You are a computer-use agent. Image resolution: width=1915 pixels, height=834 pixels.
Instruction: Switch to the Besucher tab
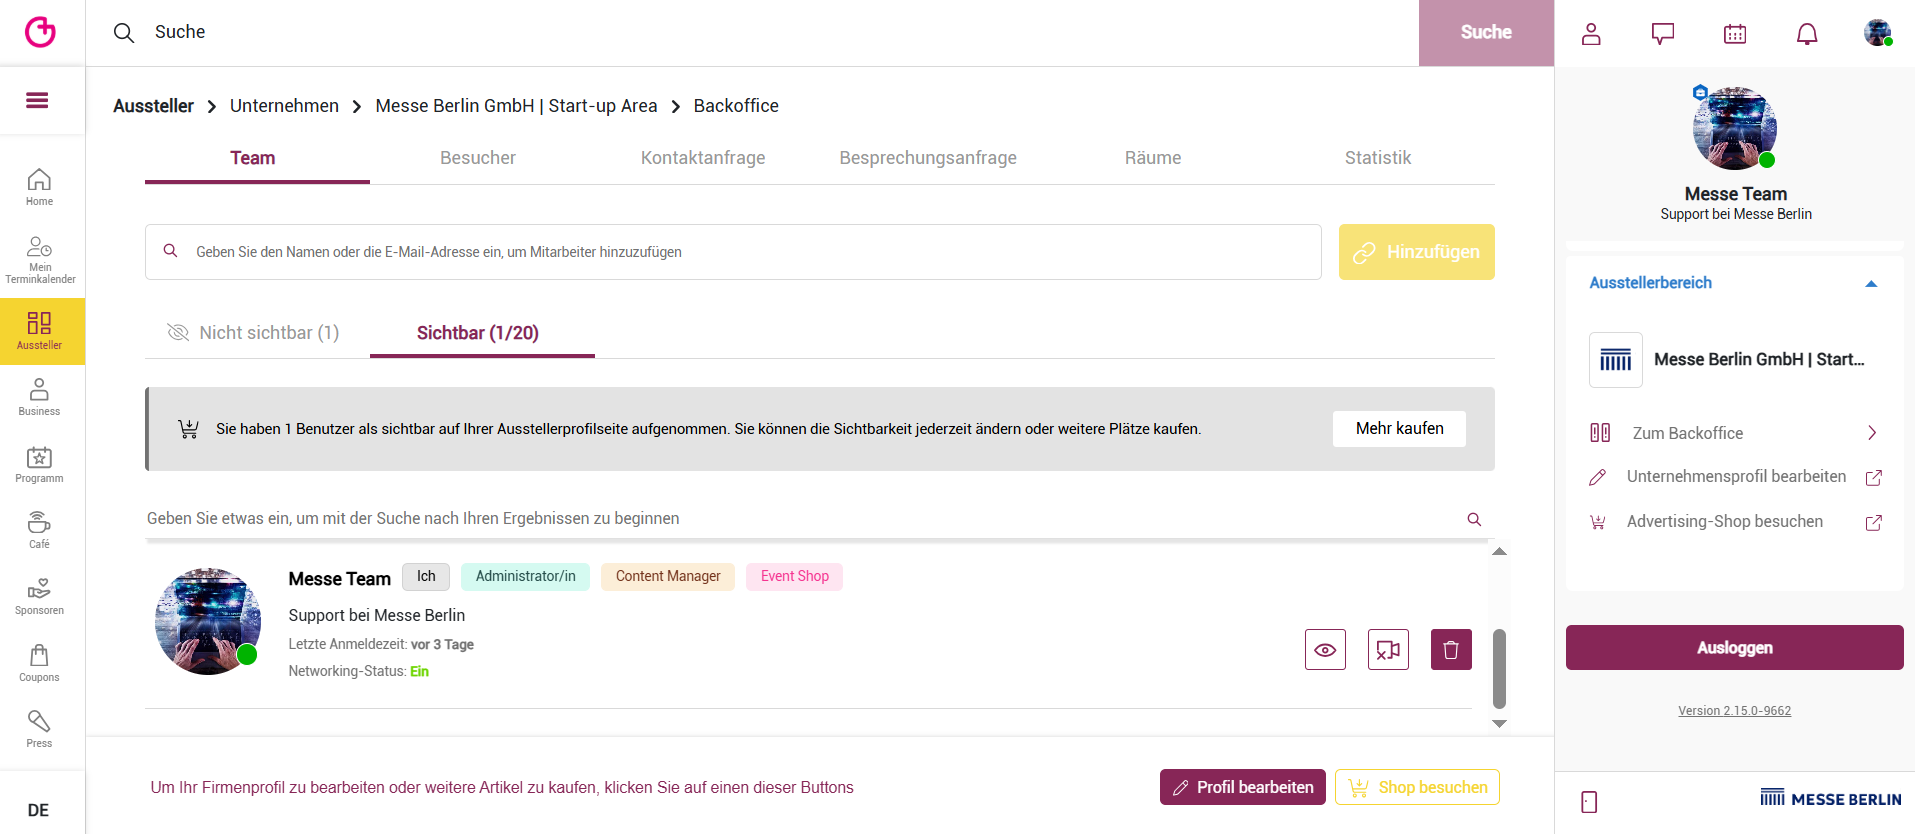478,158
